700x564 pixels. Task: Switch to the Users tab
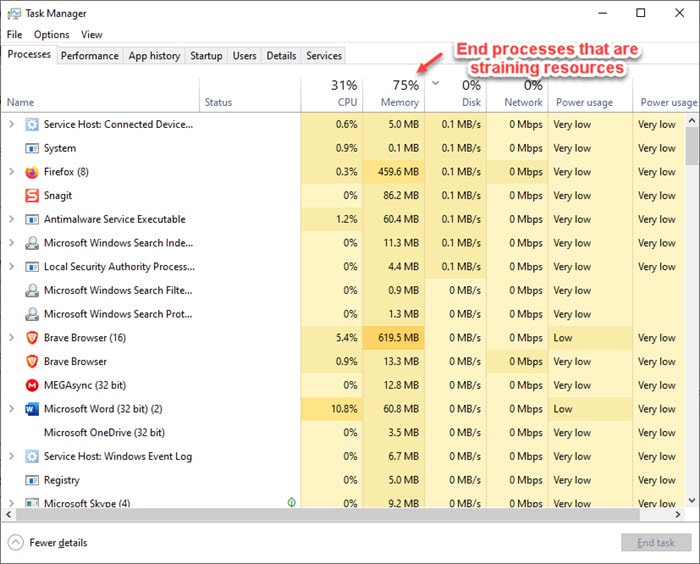point(245,55)
